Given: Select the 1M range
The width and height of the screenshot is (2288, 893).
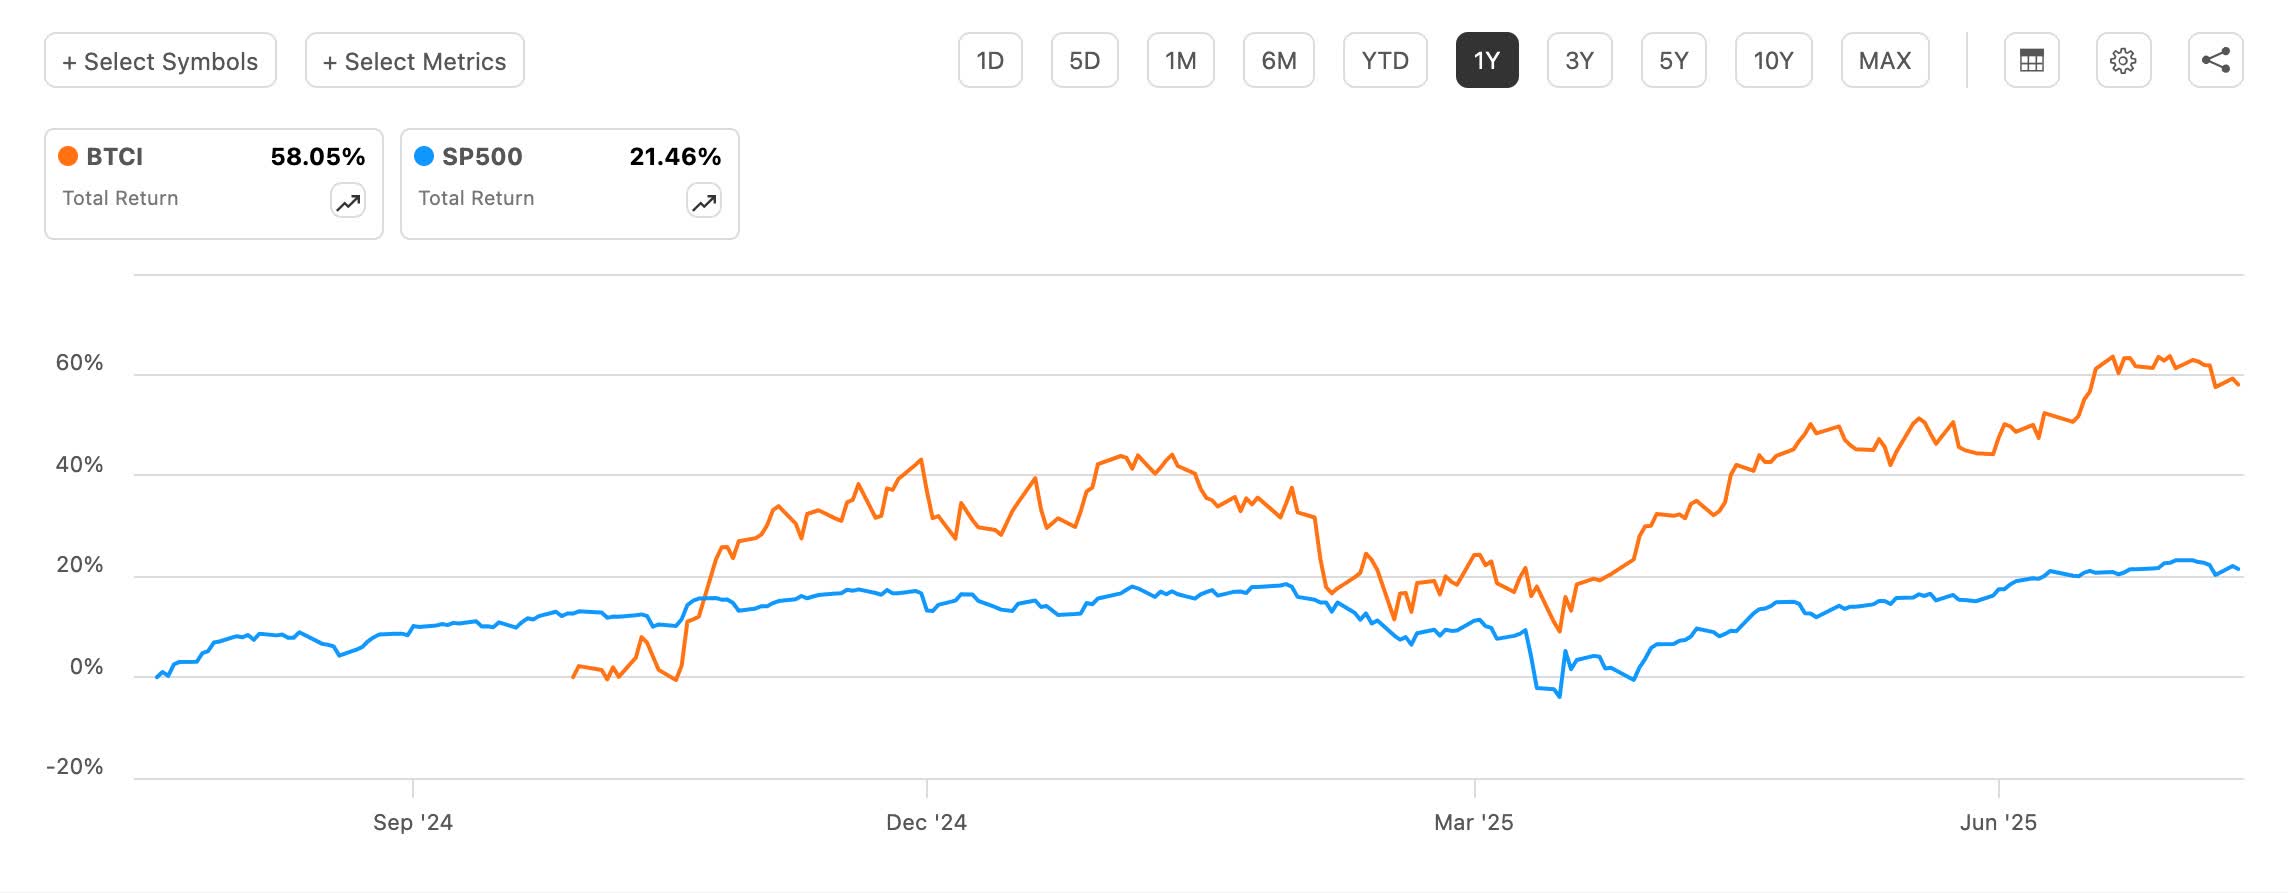Looking at the screenshot, I should (1180, 61).
